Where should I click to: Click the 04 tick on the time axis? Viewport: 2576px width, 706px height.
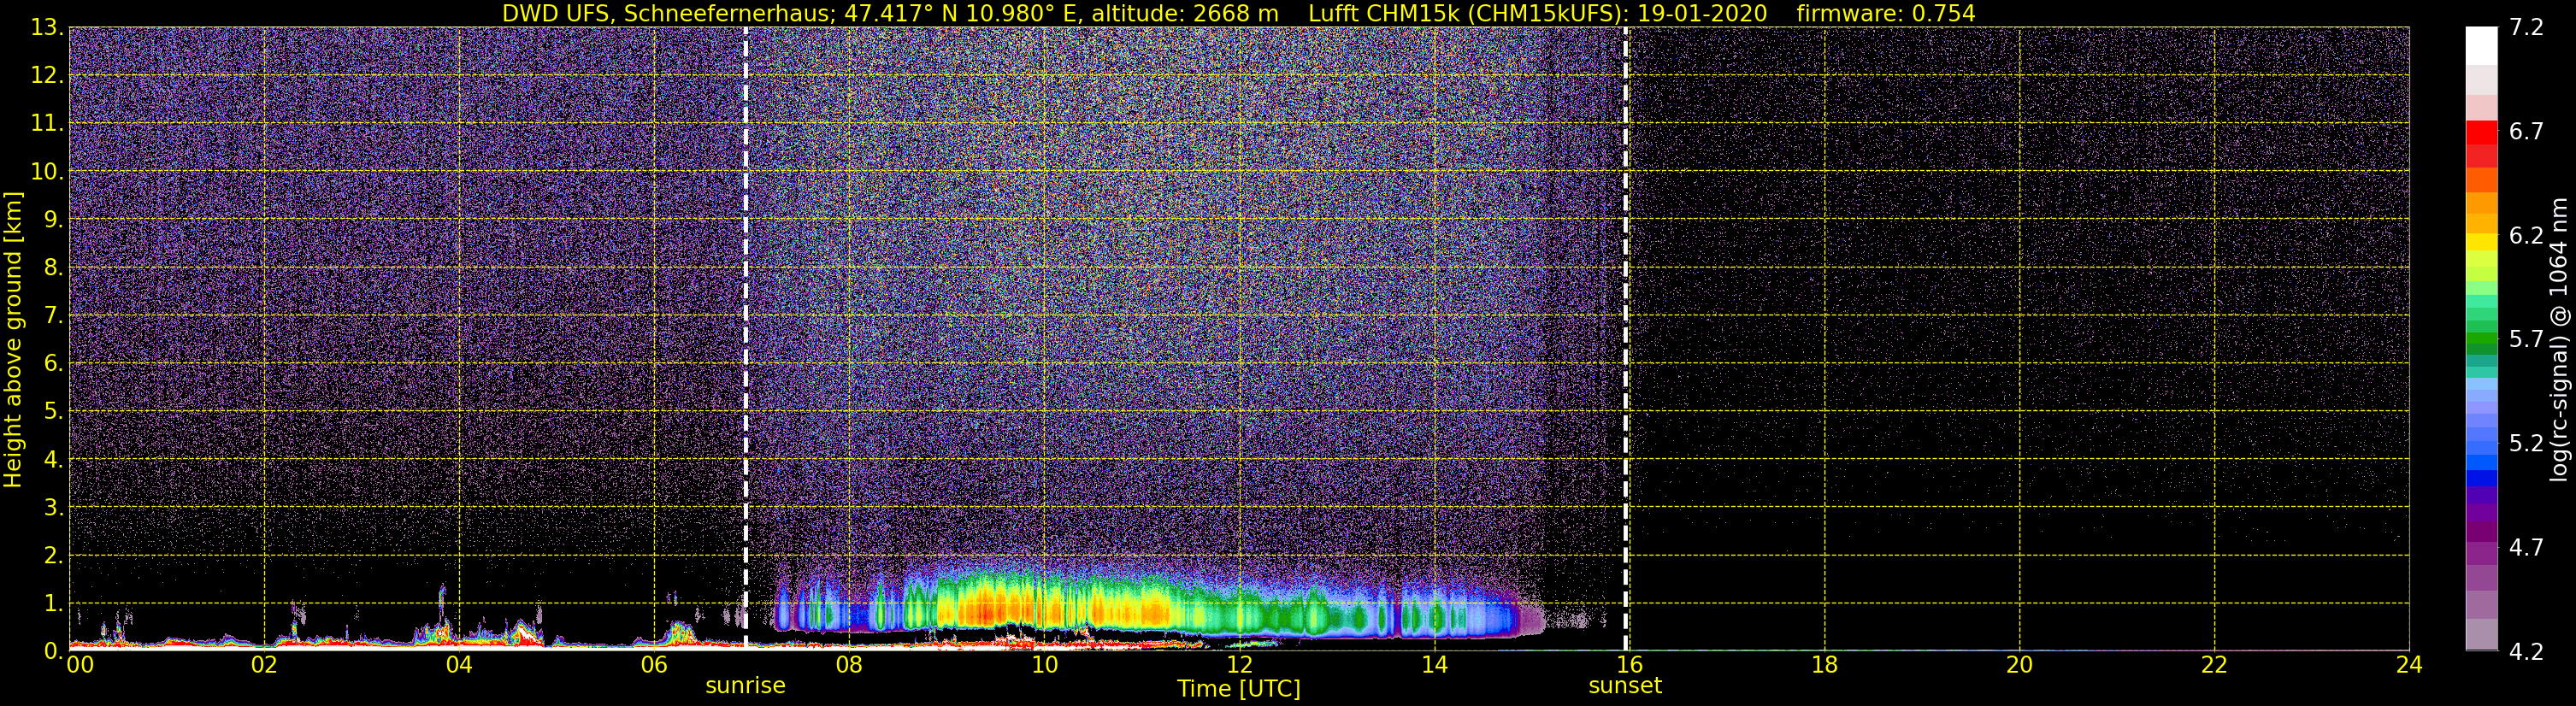(459, 665)
